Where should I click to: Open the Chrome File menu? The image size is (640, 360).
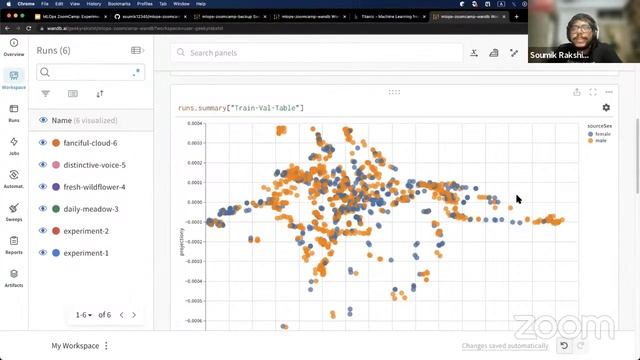coord(45,4)
